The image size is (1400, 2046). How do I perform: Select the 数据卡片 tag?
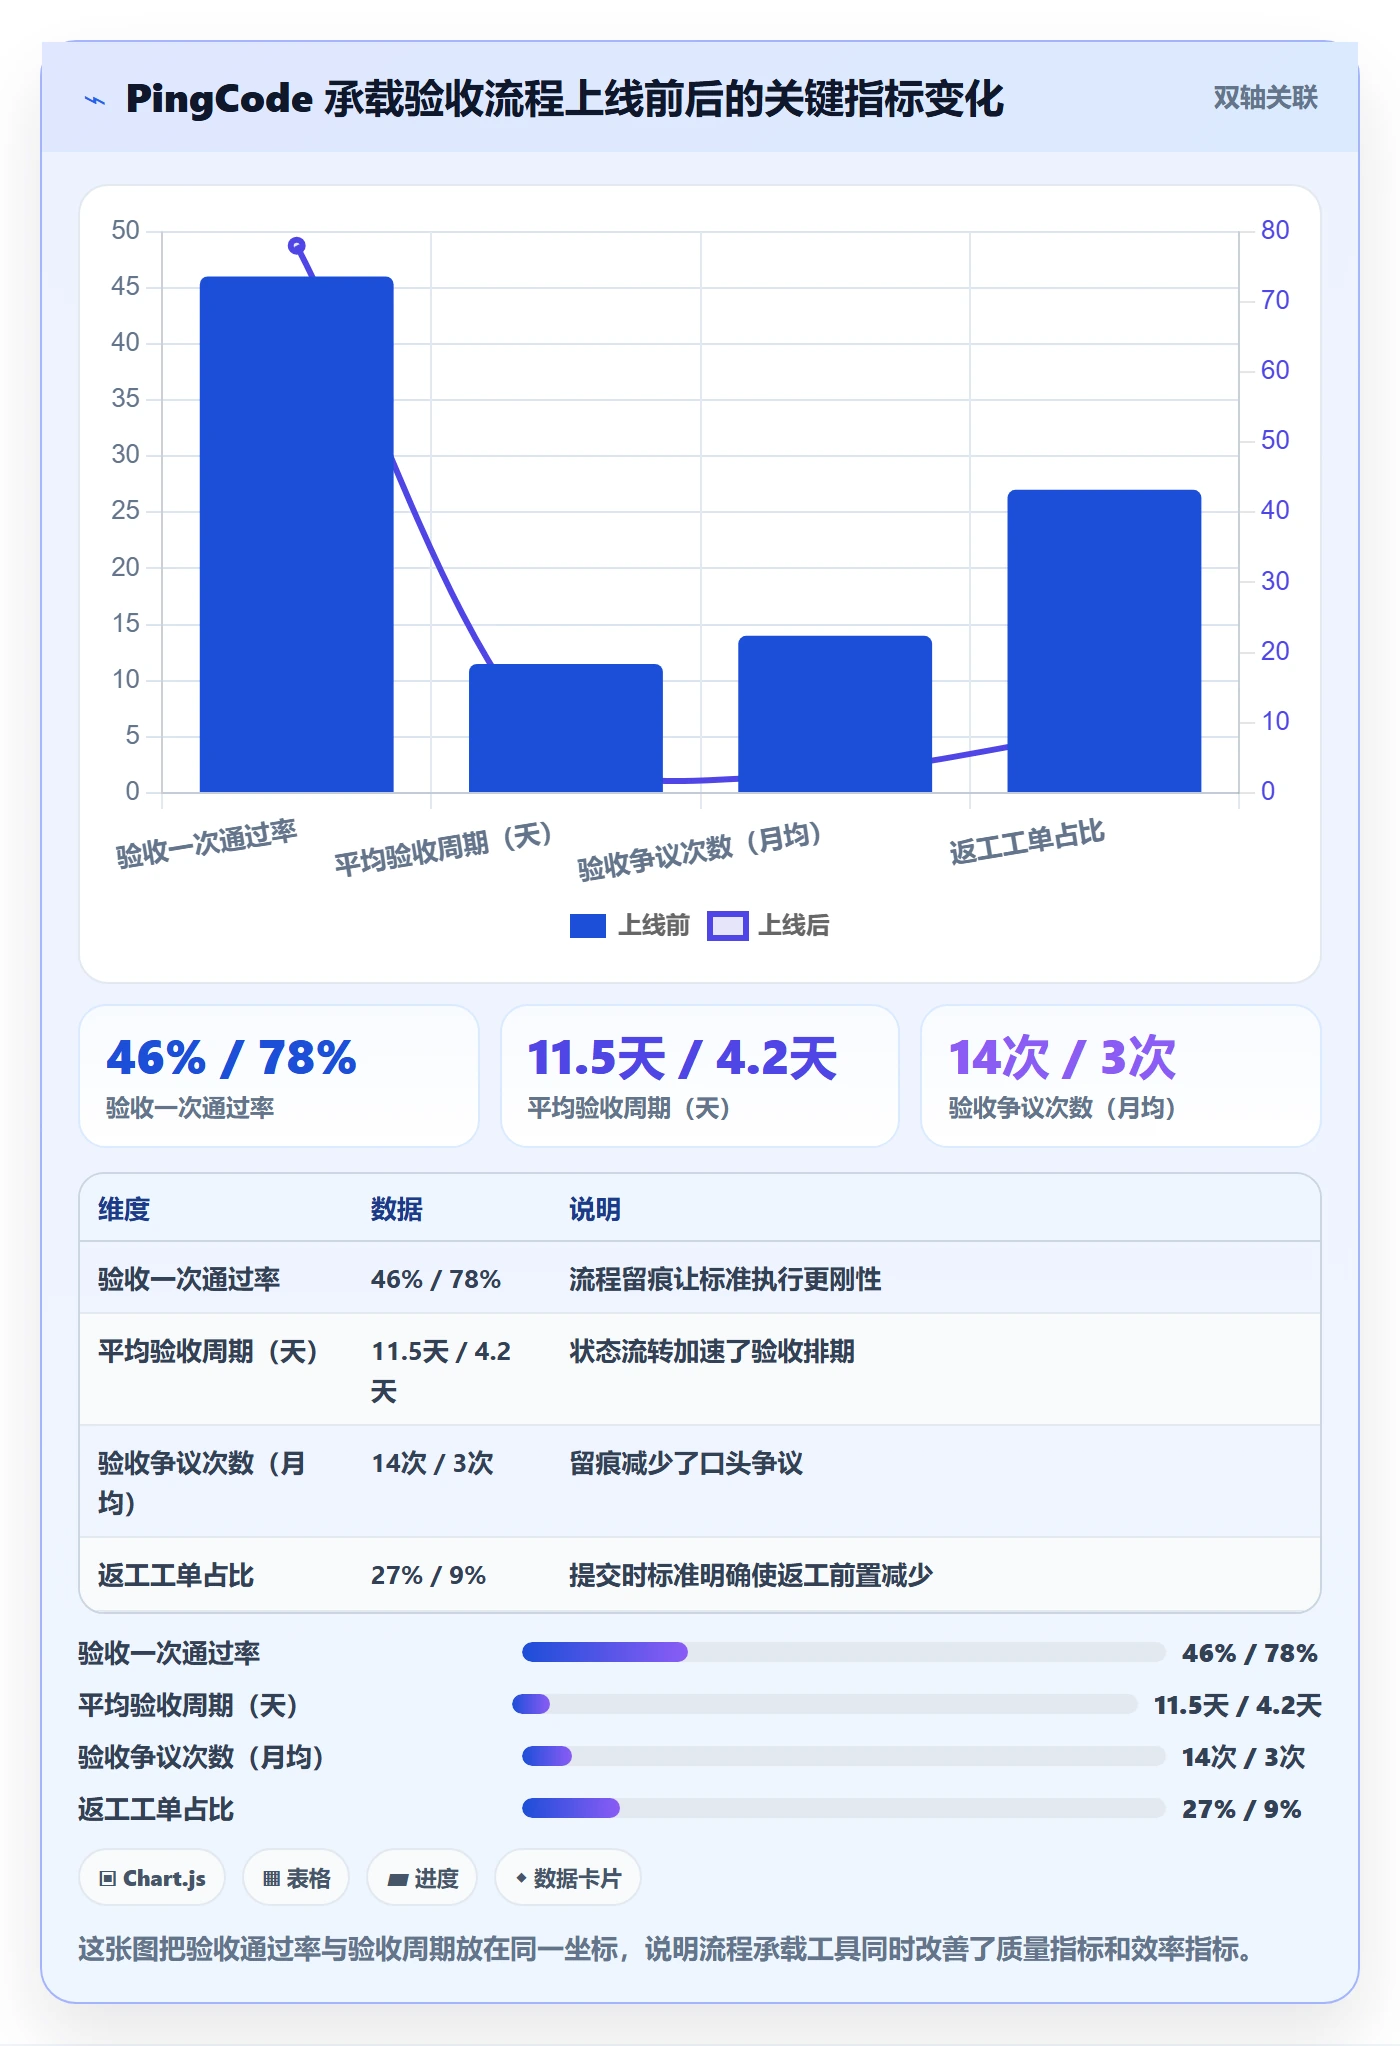coord(568,1878)
